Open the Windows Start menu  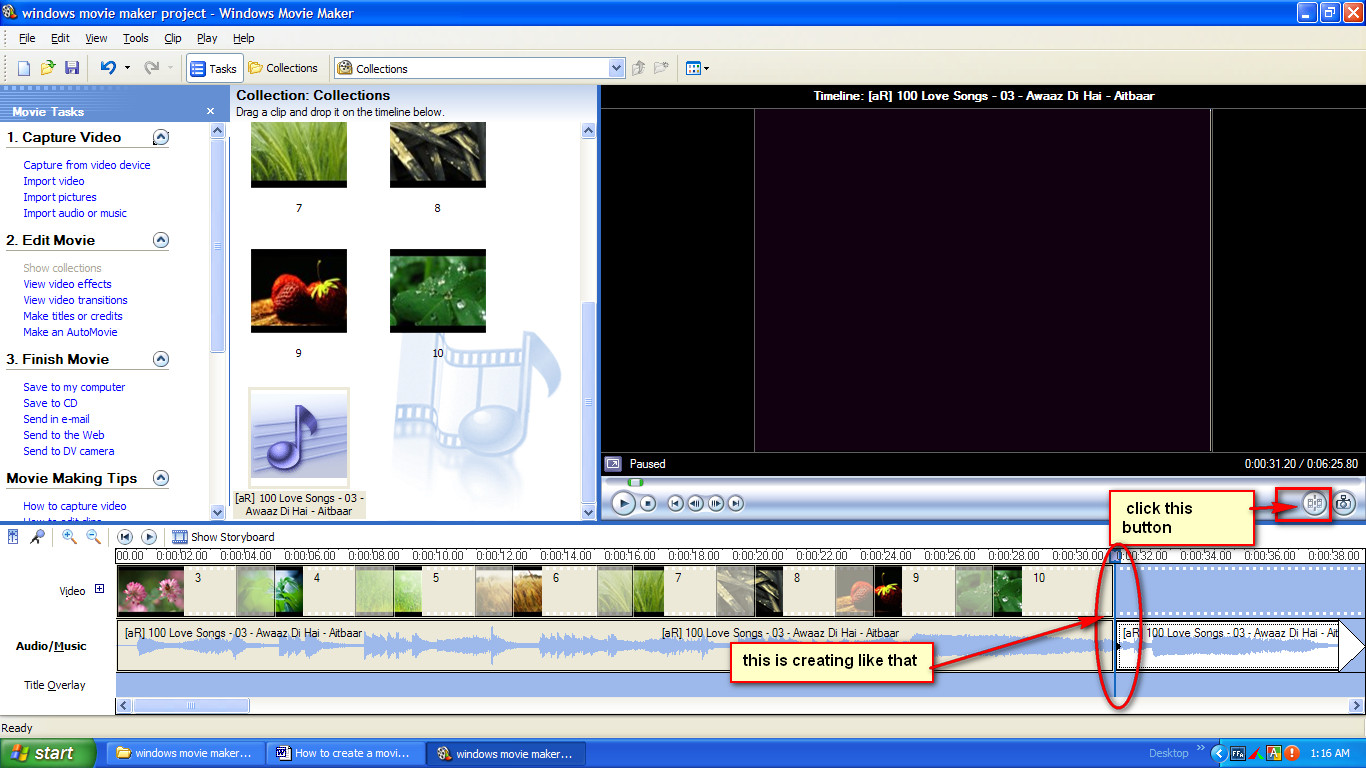(48, 753)
